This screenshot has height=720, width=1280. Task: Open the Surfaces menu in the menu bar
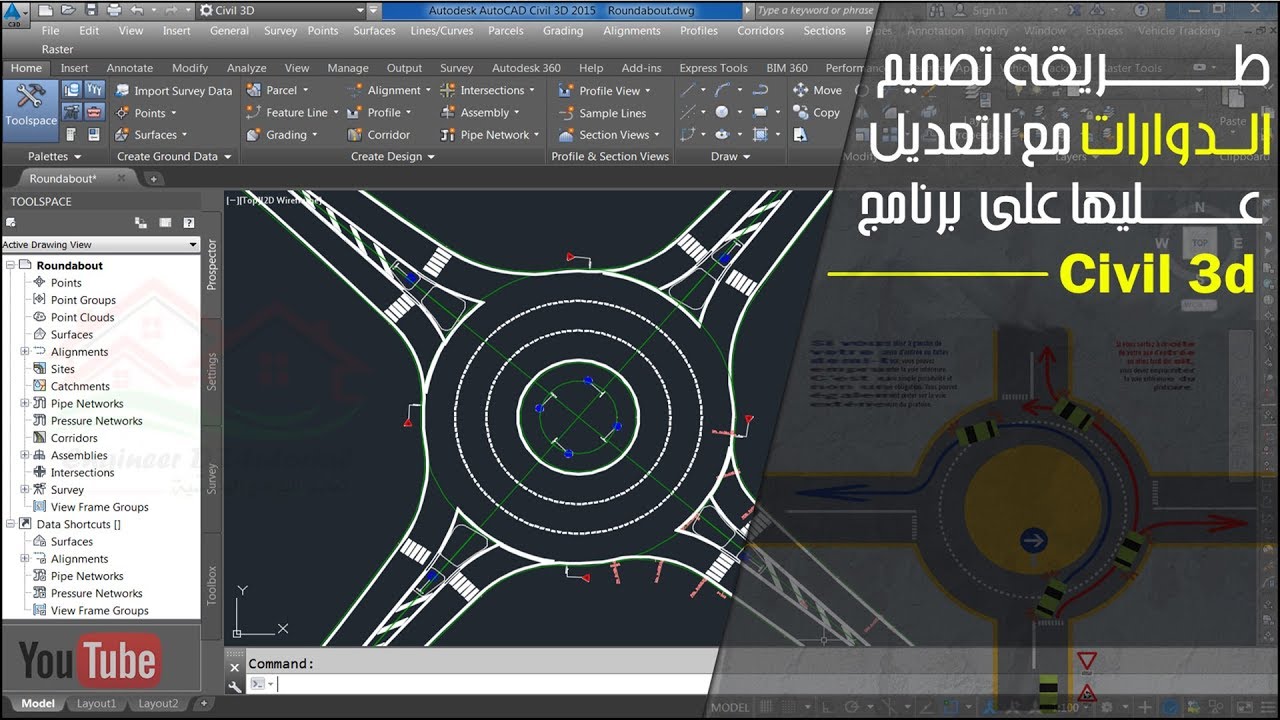(374, 31)
